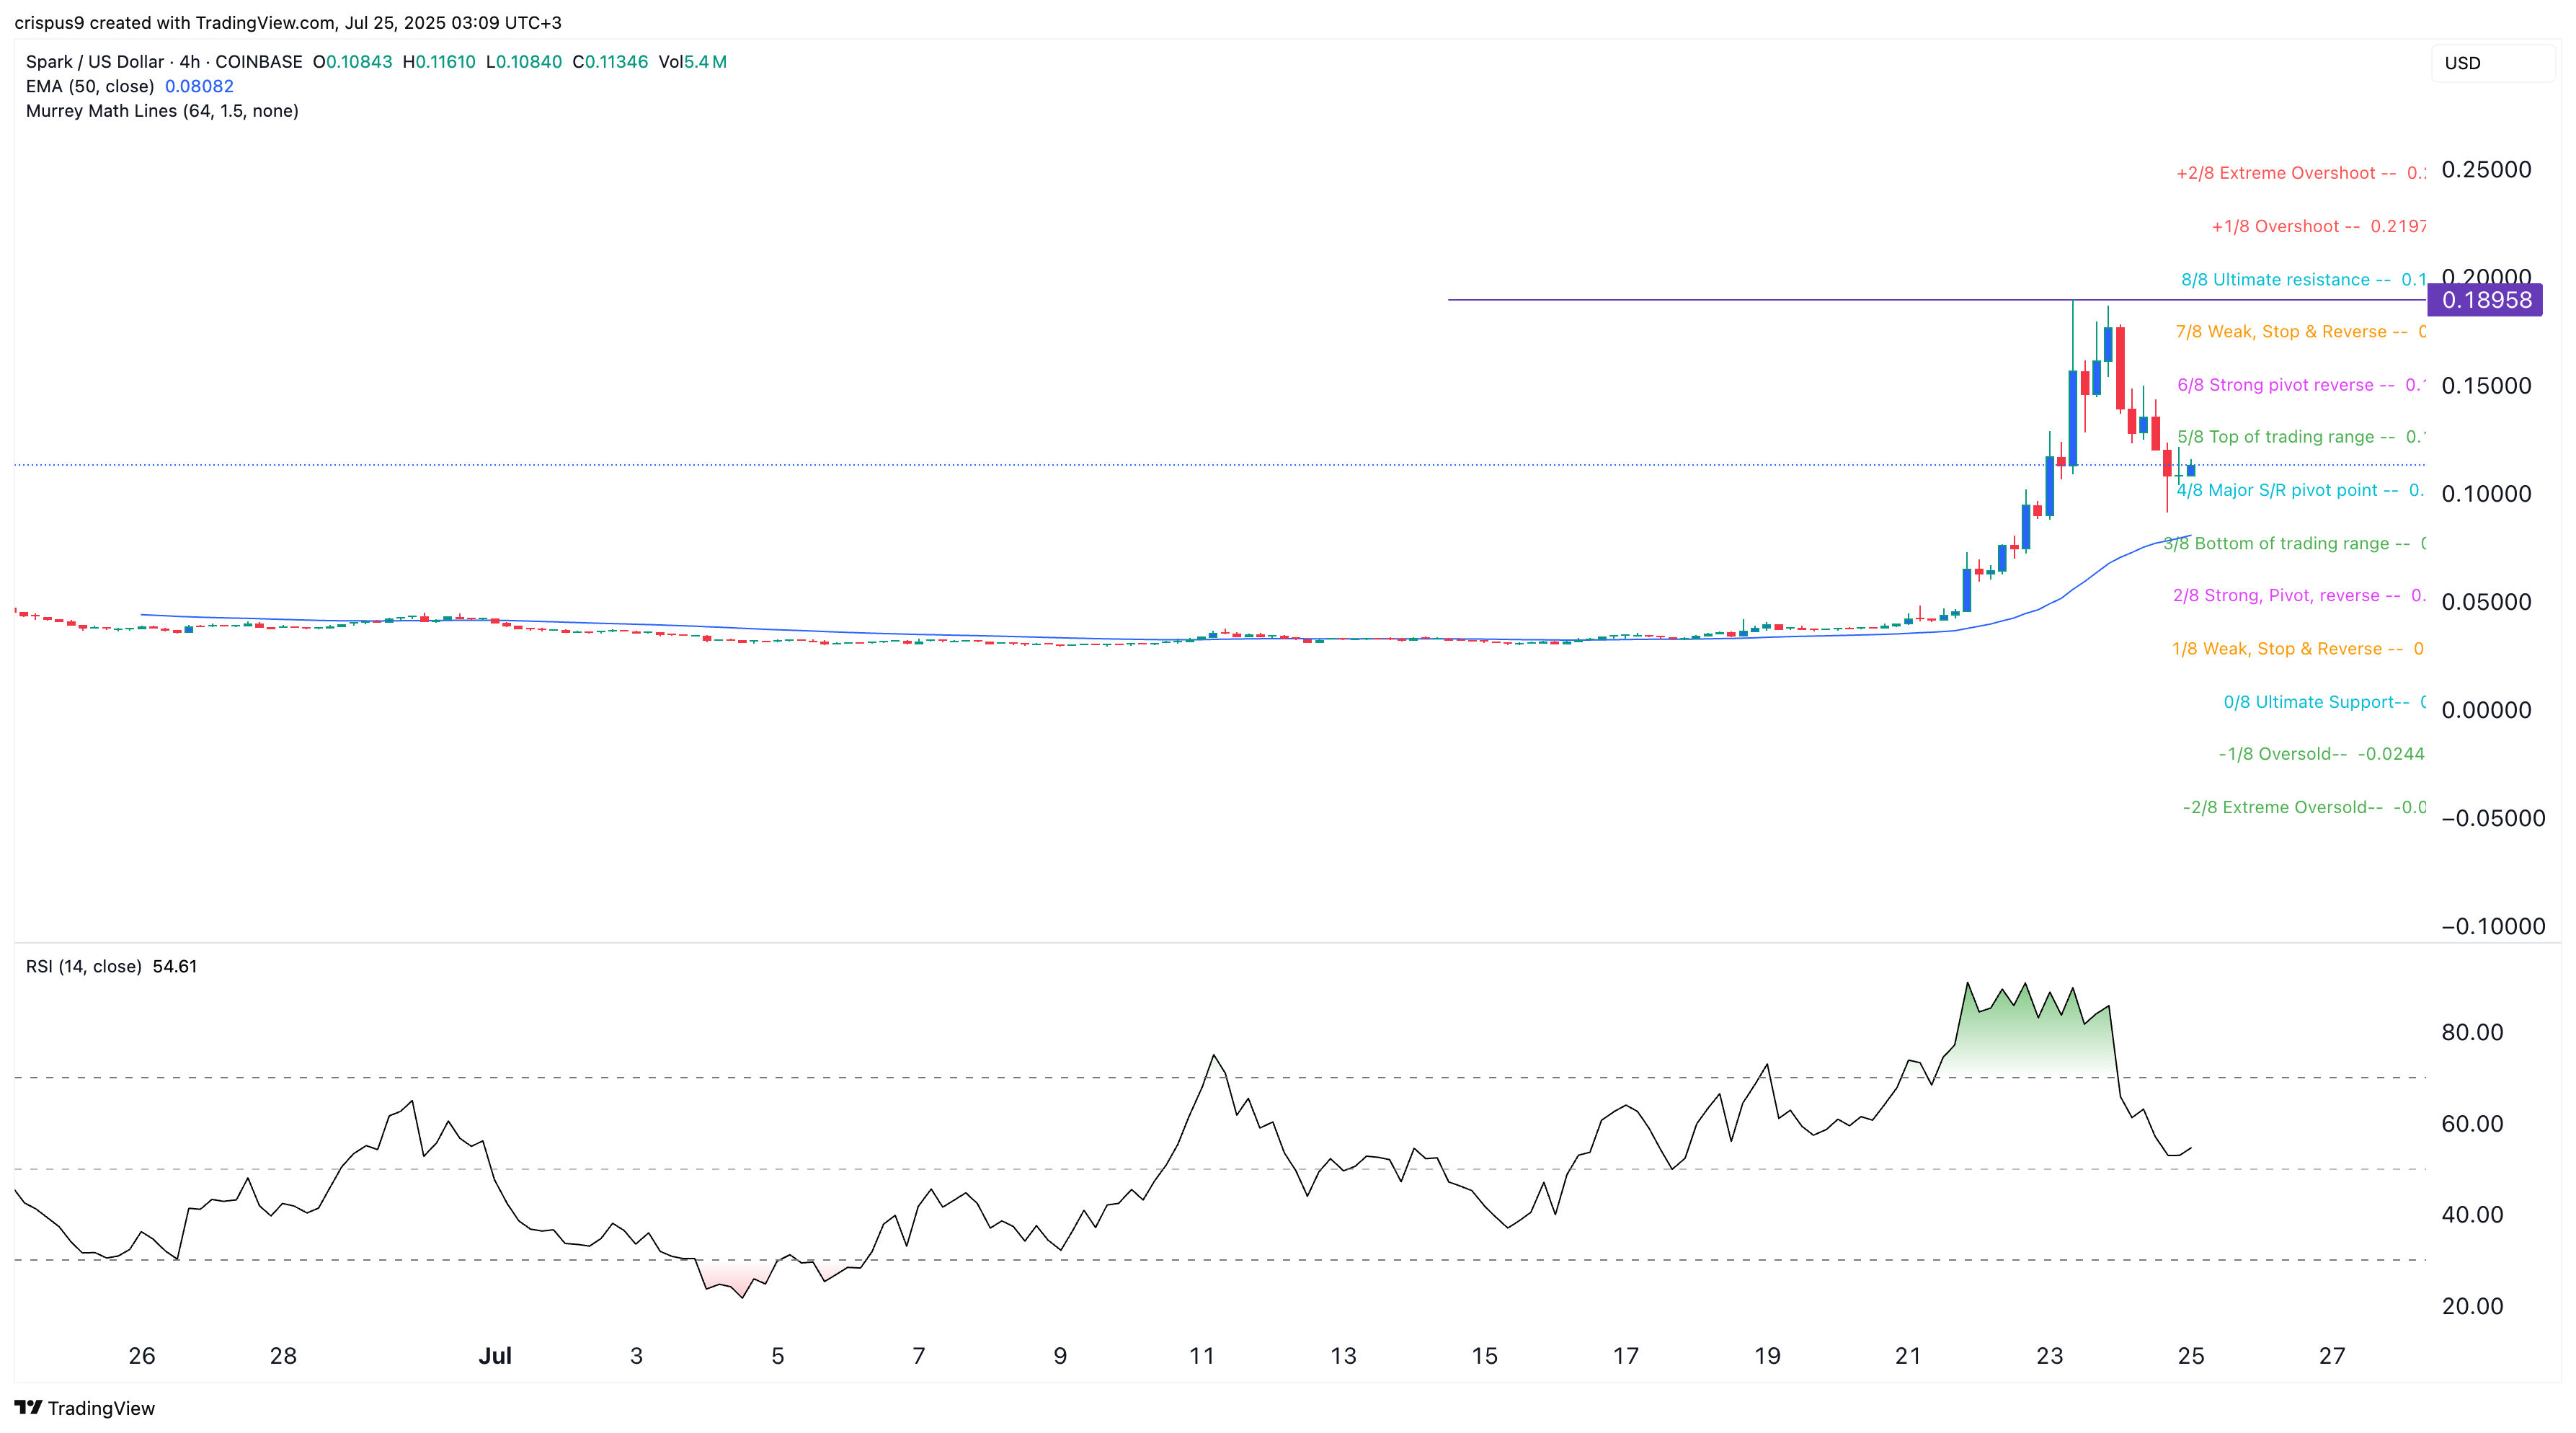
Task: Click the 0.05000 price axis label
Action: point(2486,601)
